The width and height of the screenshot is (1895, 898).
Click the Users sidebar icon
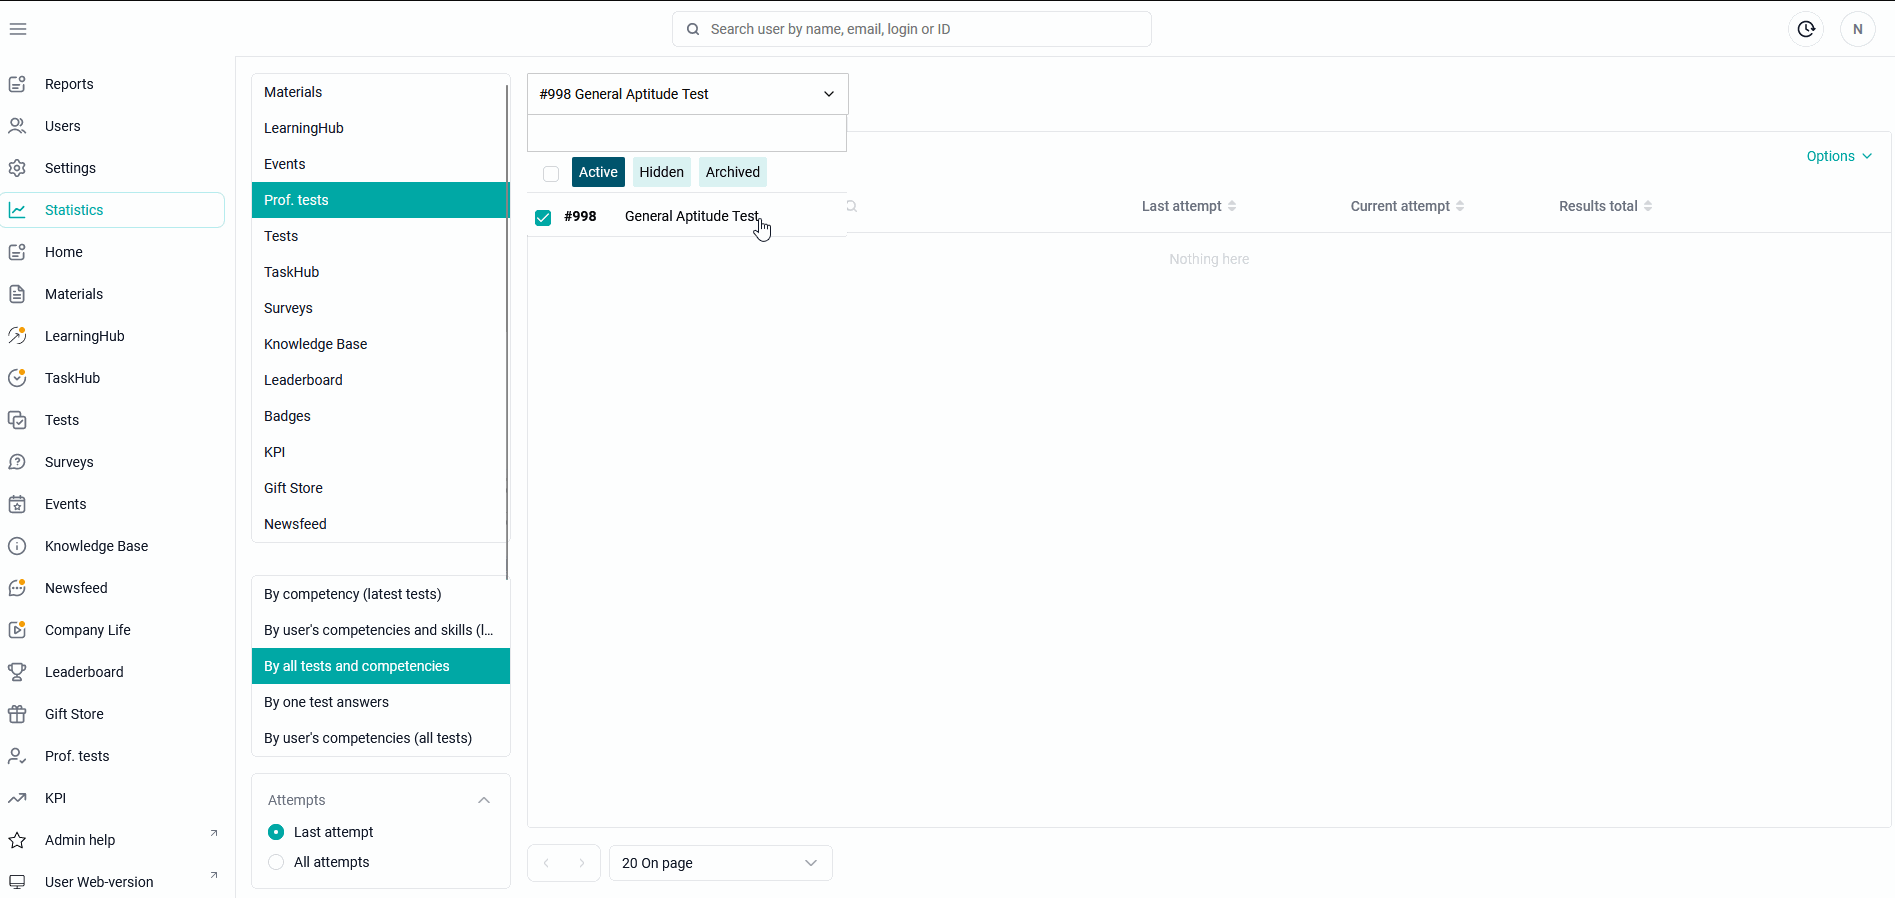click(x=17, y=126)
